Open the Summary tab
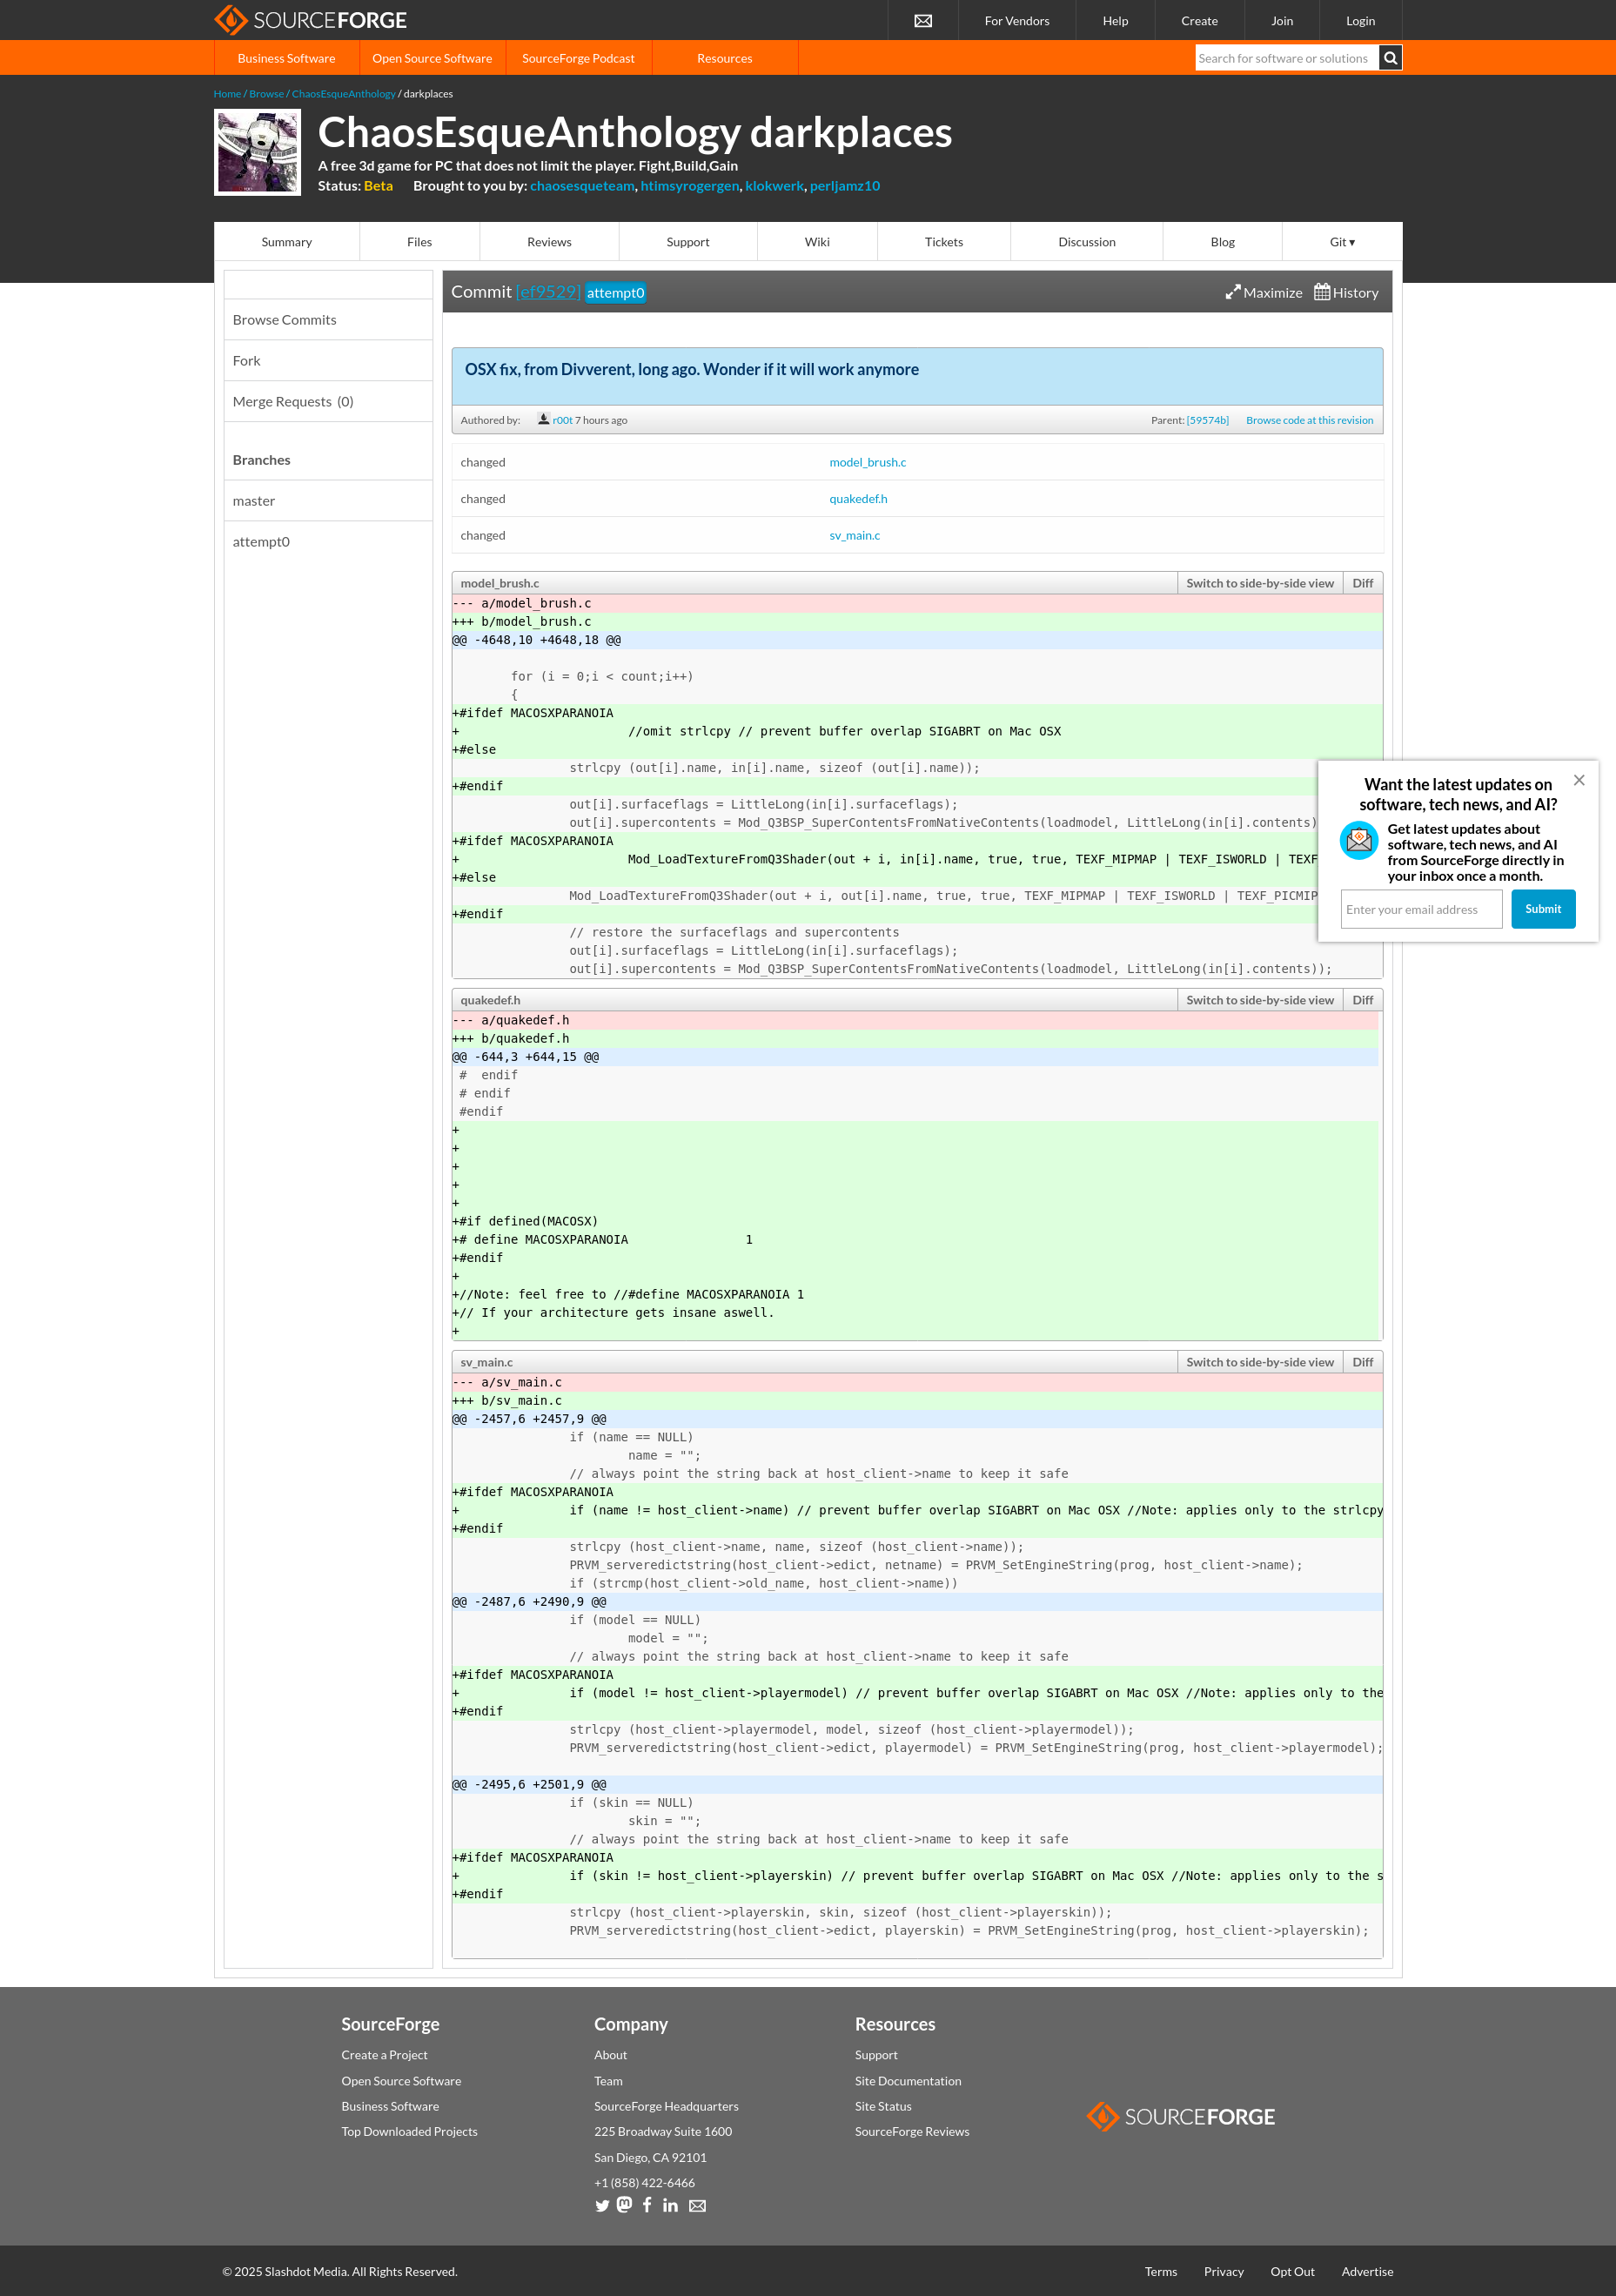The height and width of the screenshot is (2296, 1616). click(x=287, y=242)
